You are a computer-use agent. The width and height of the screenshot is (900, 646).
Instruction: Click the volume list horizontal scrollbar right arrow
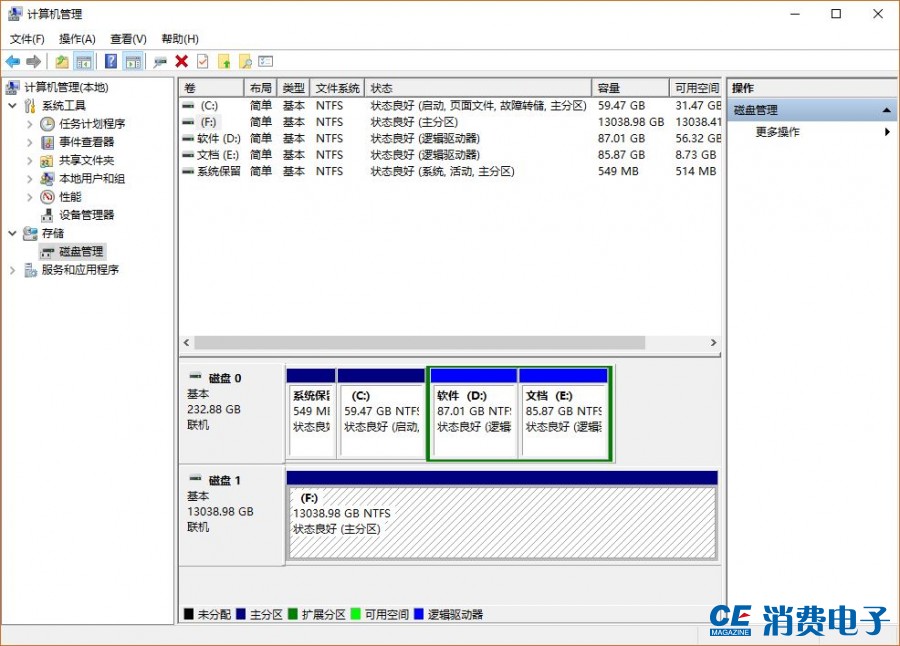click(713, 342)
